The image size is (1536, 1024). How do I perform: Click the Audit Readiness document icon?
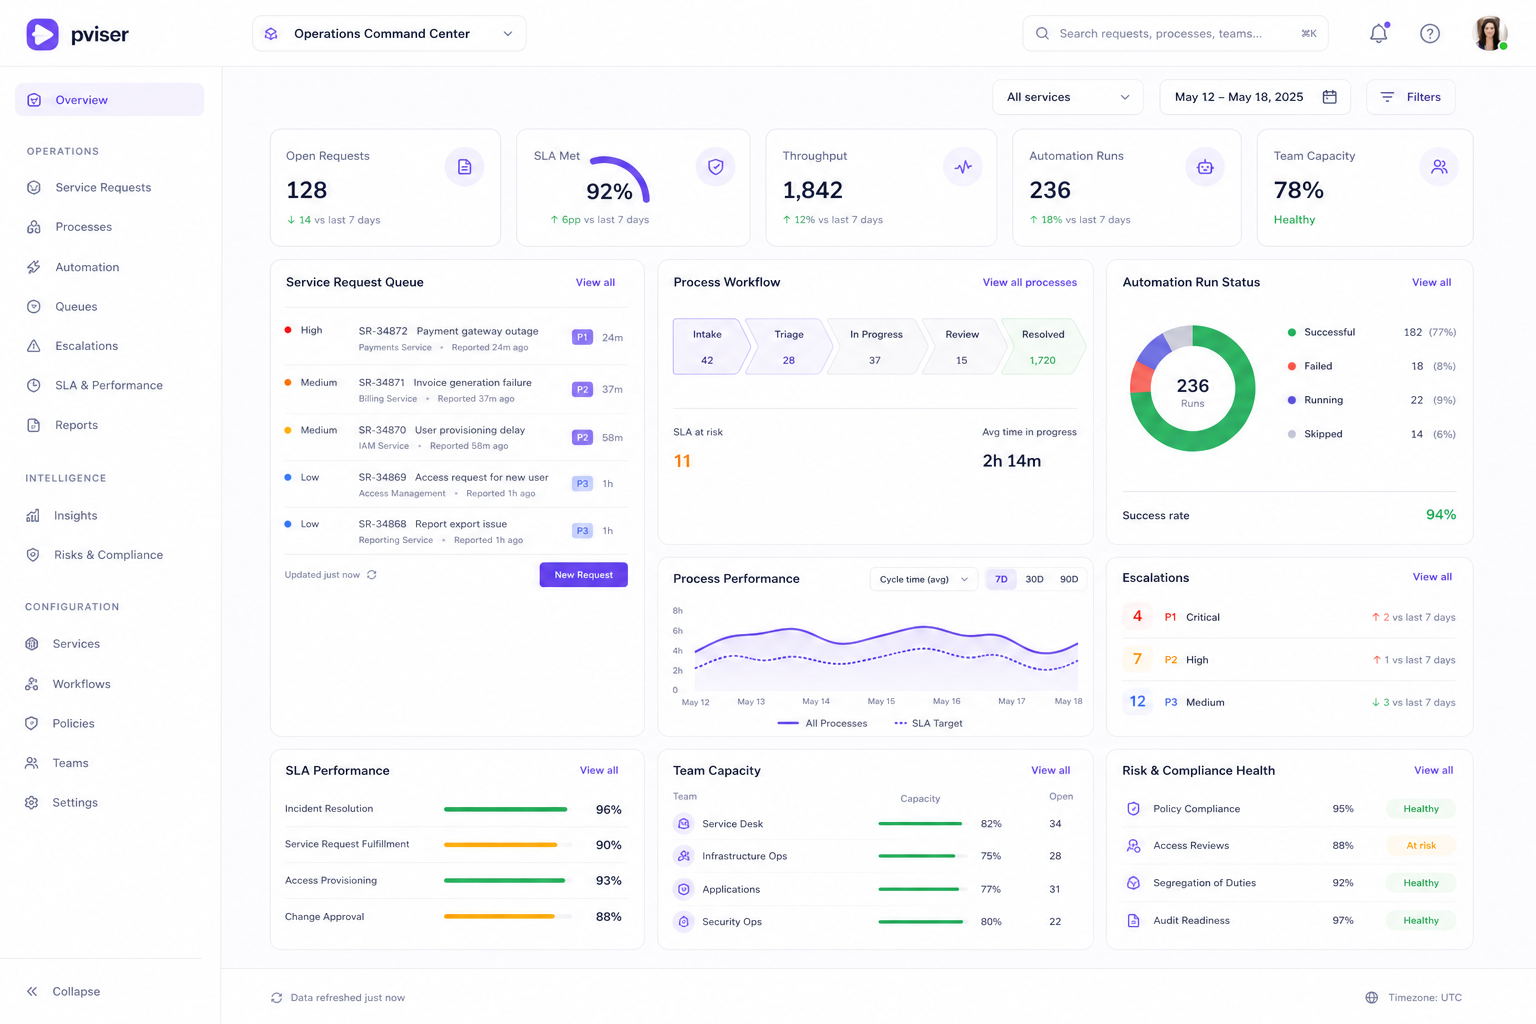1134,921
